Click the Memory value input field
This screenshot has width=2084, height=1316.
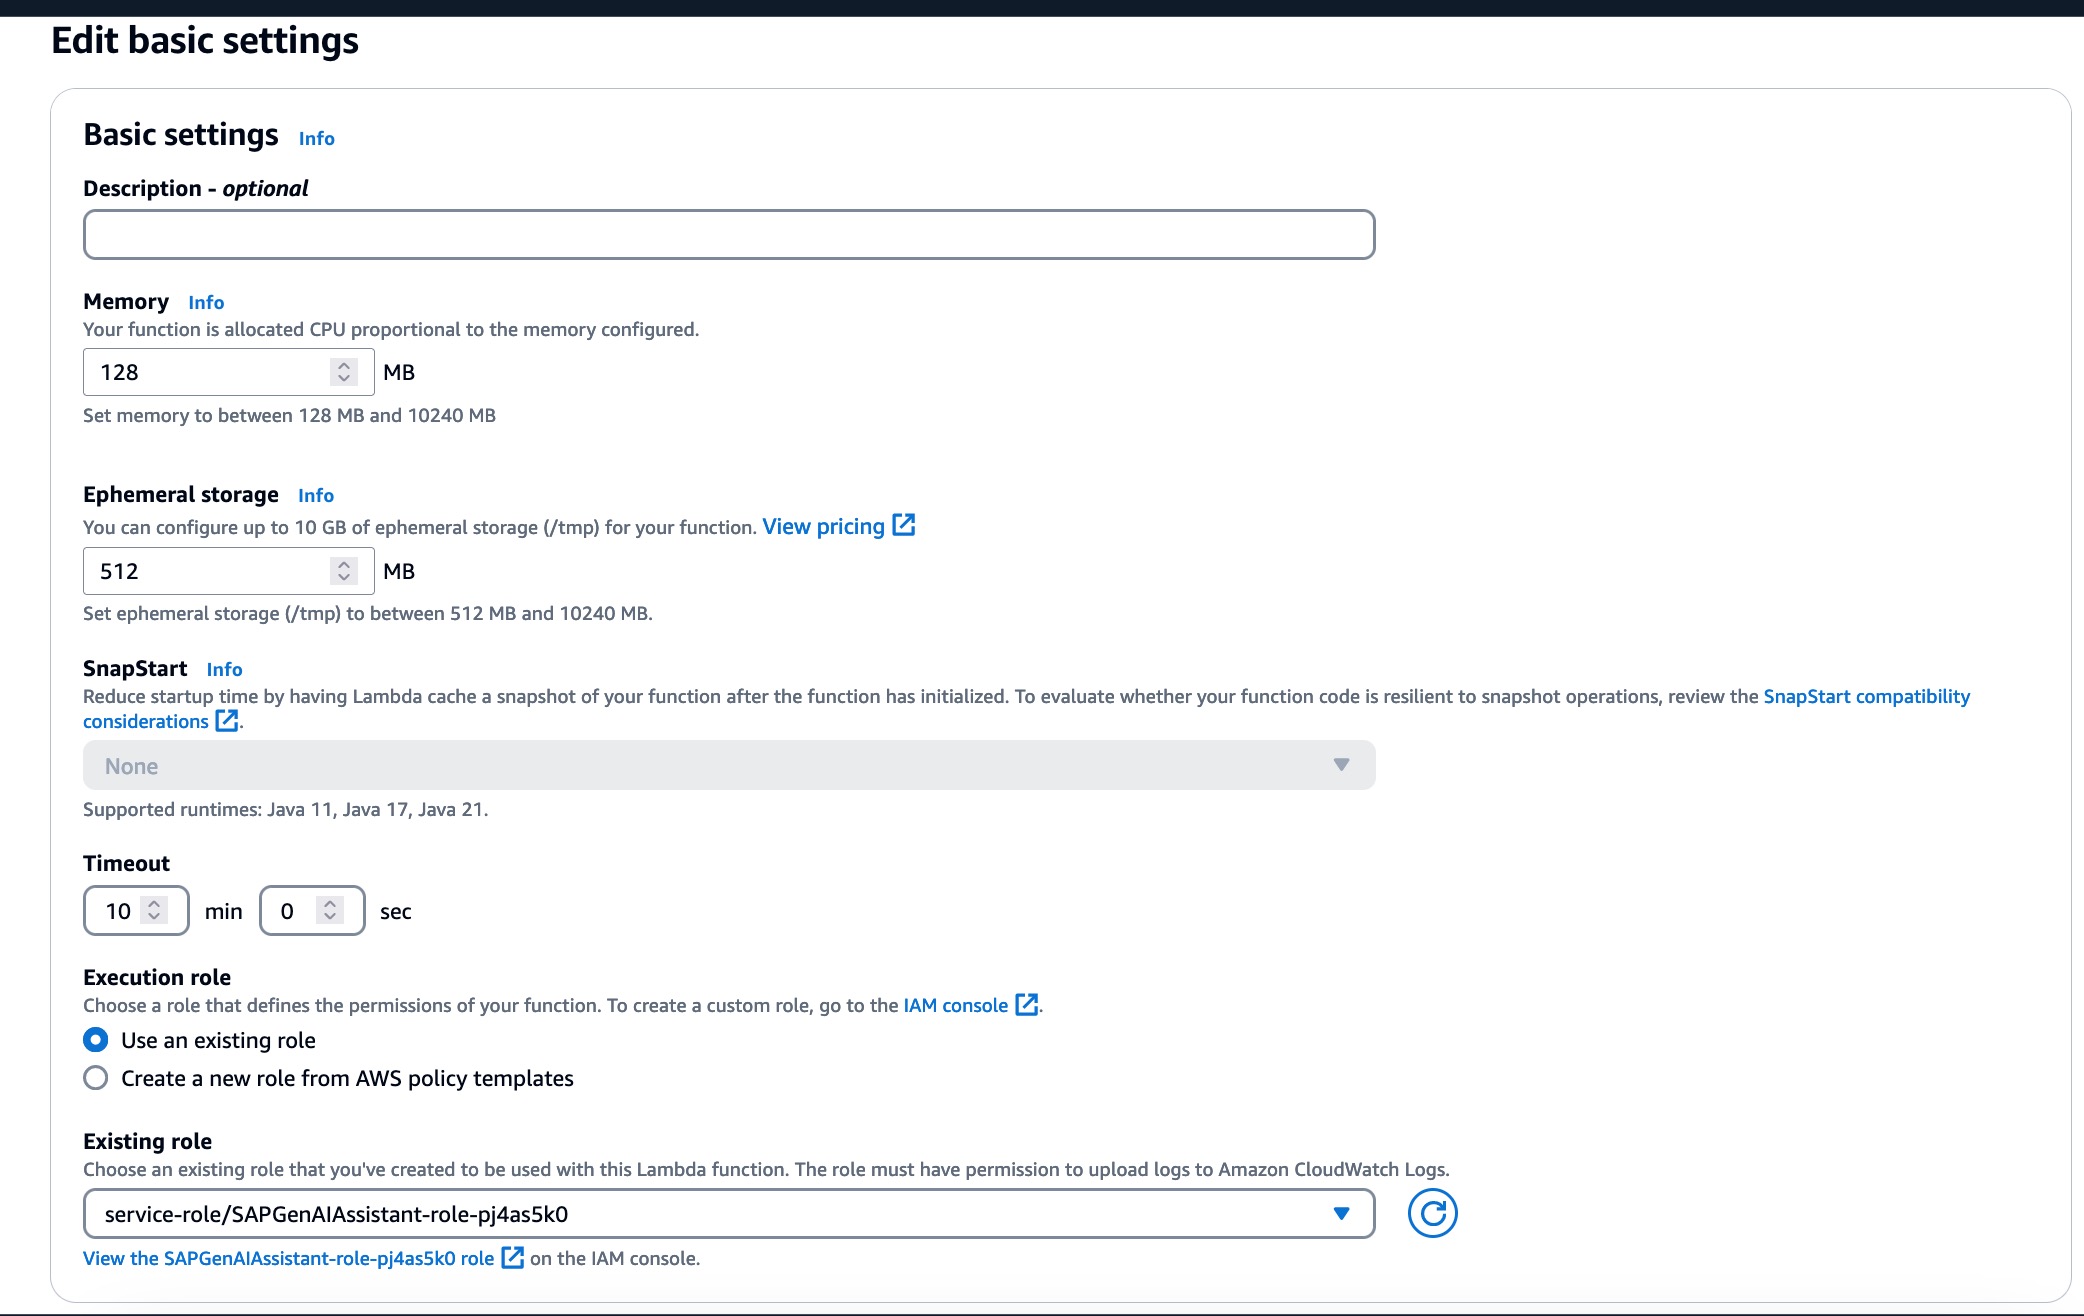205,372
